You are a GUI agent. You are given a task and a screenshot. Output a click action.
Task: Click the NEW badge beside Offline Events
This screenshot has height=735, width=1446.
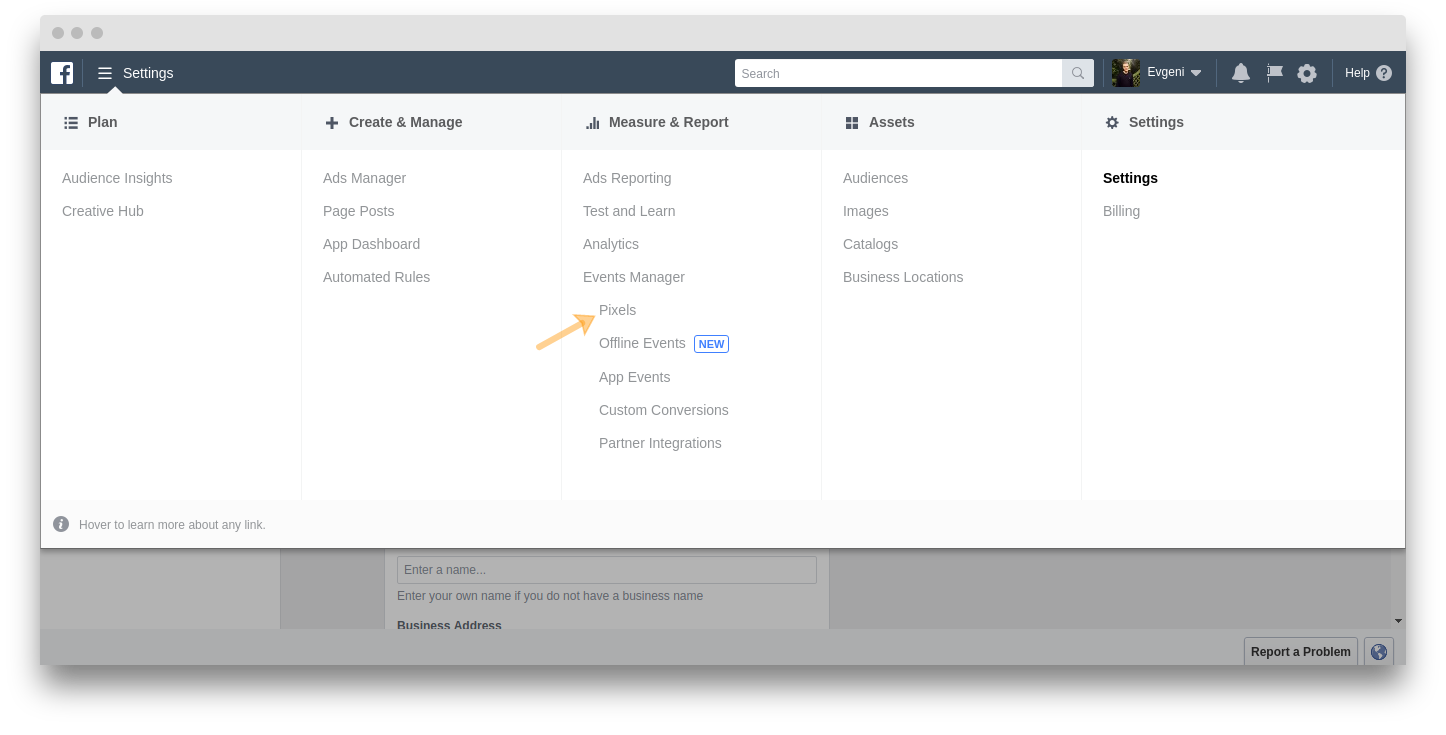(x=711, y=344)
